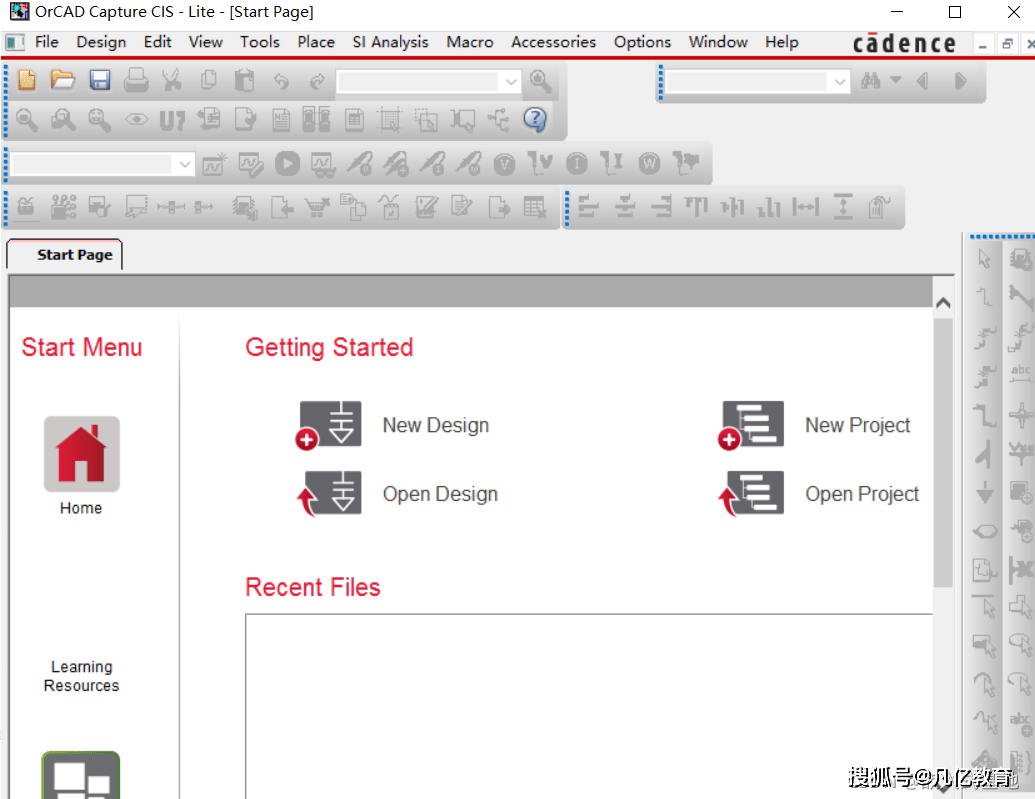Click the Current marker I circle icon

pyautogui.click(x=577, y=164)
